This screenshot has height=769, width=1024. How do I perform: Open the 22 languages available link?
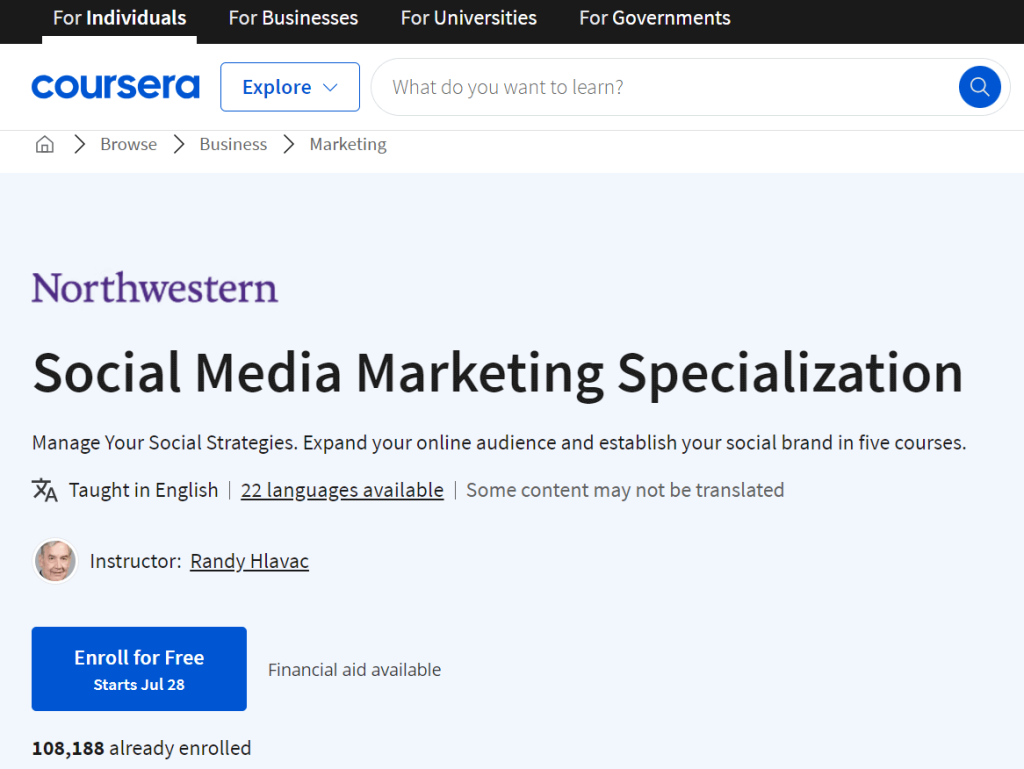click(342, 490)
